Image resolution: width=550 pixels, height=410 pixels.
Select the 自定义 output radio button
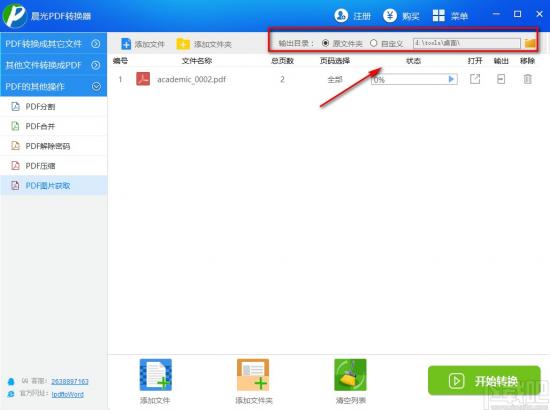click(x=374, y=43)
